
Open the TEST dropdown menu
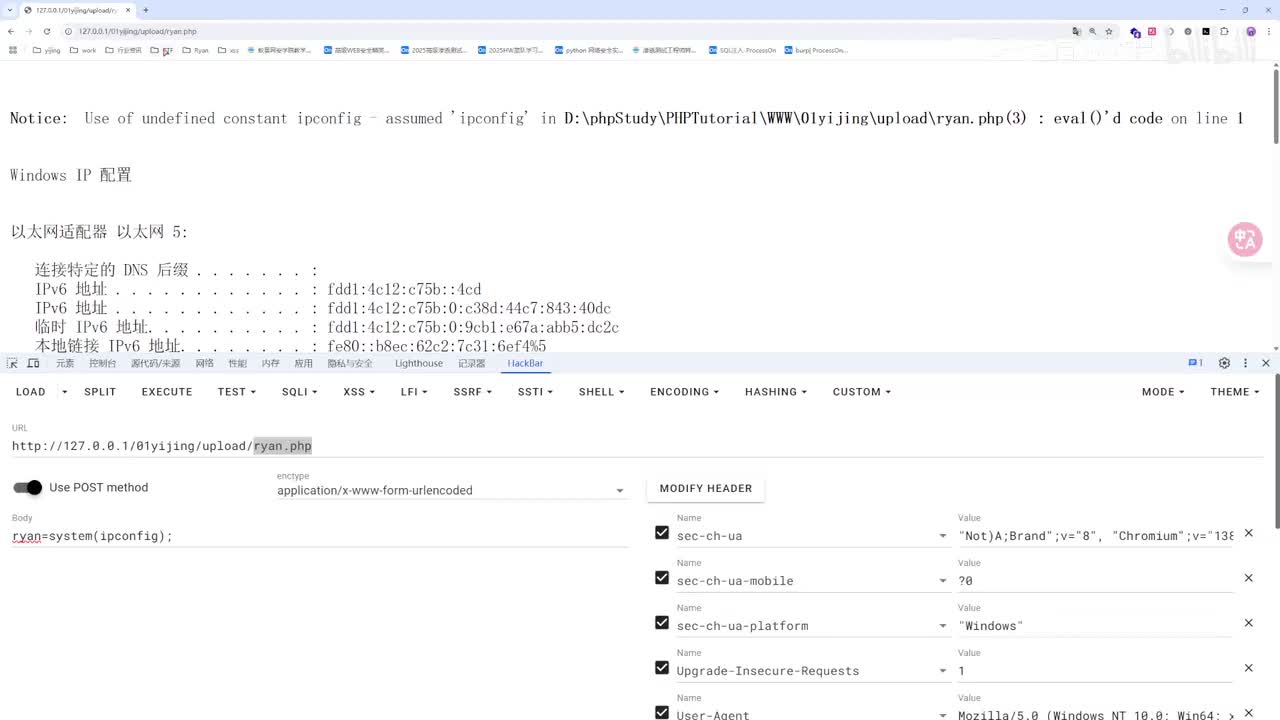tap(237, 392)
